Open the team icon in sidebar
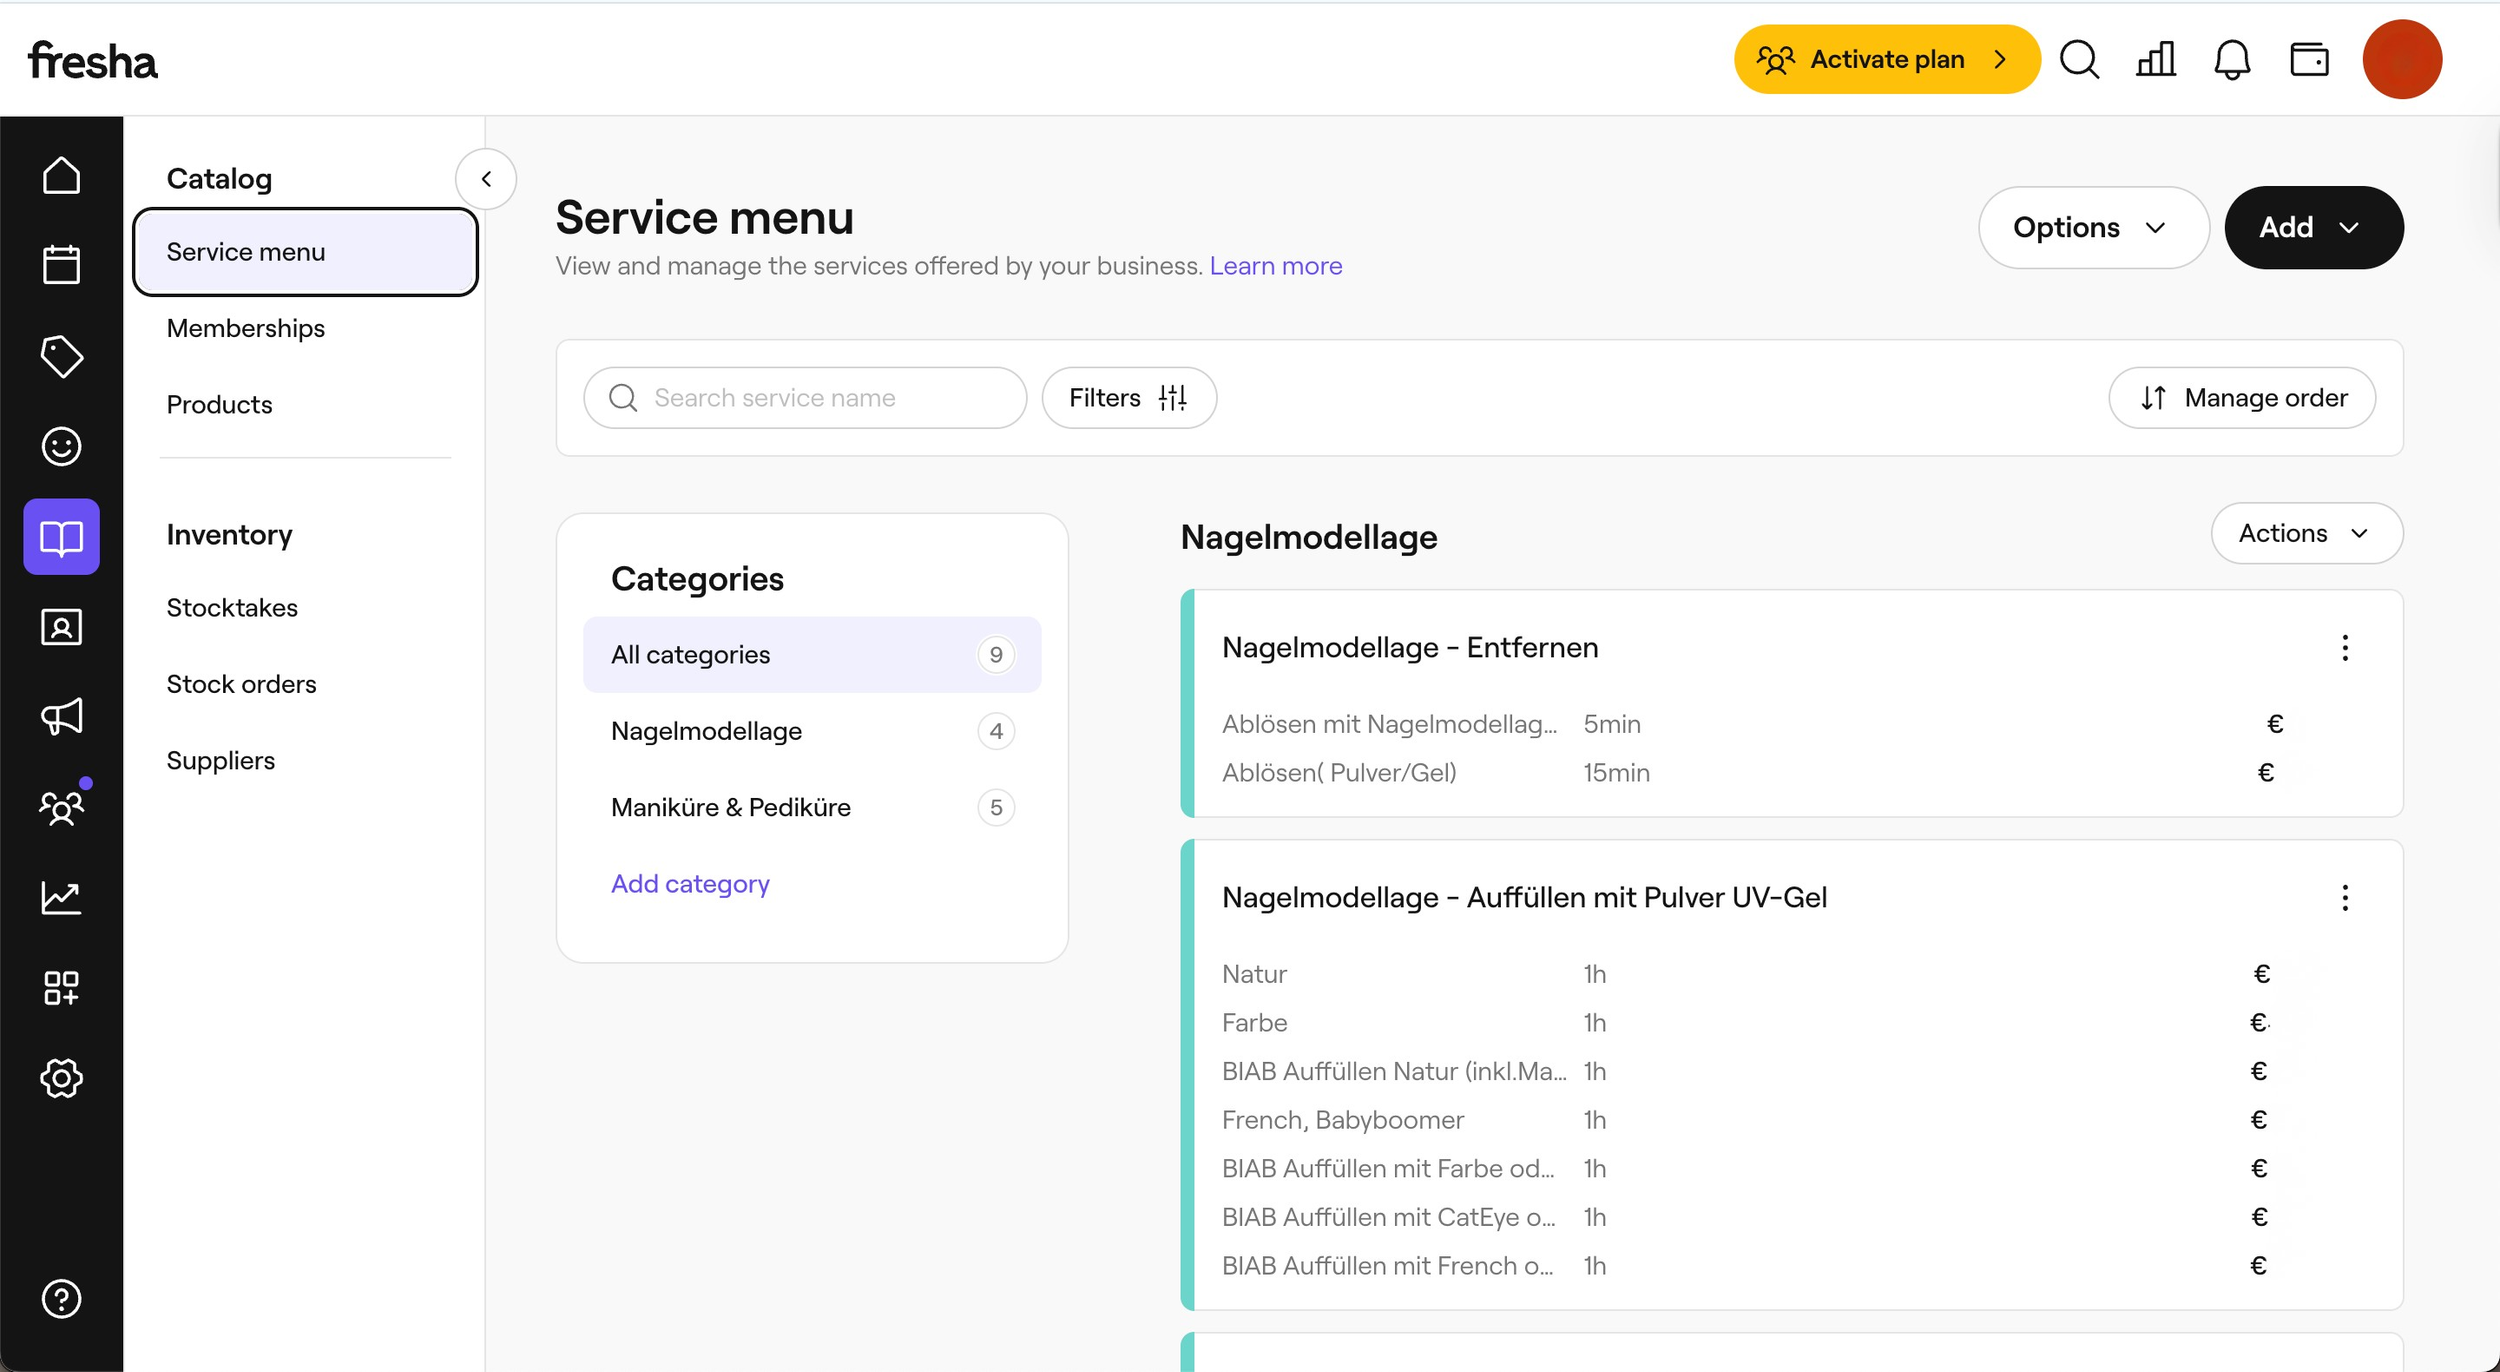The width and height of the screenshot is (2500, 1372). (x=61, y=807)
